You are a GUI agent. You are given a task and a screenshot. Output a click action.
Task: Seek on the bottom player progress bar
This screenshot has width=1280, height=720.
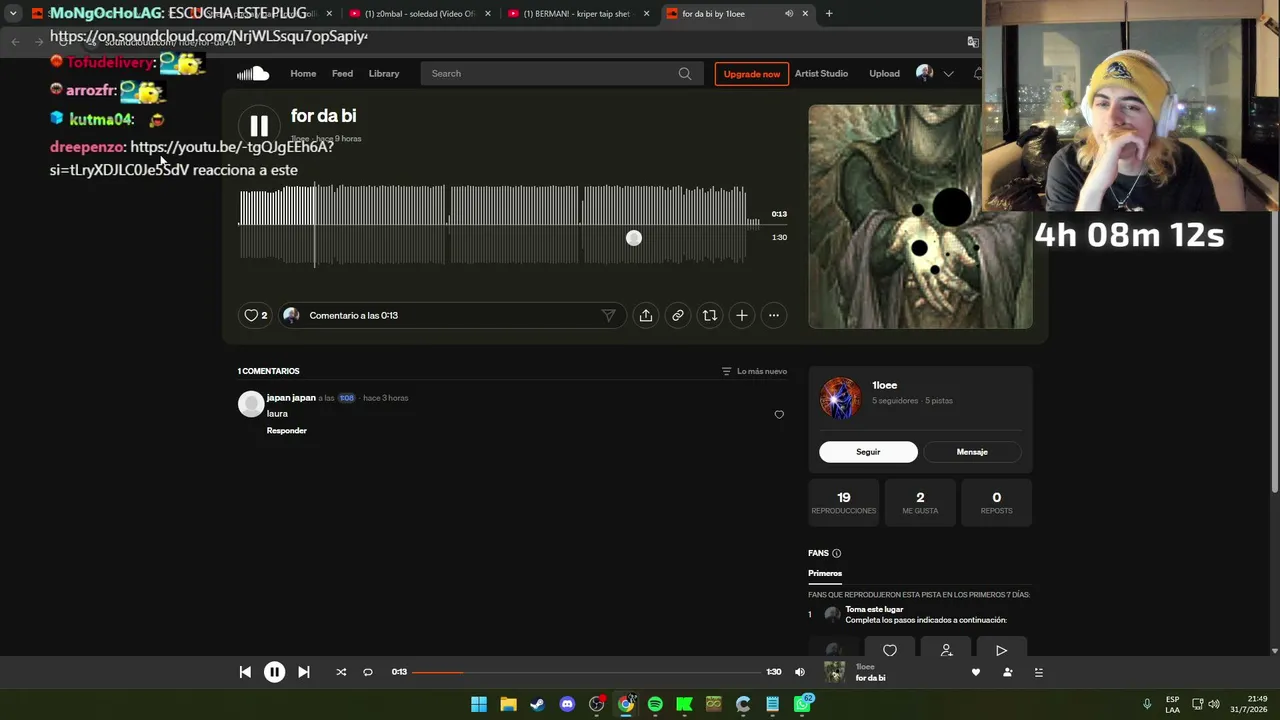pos(587,672)
